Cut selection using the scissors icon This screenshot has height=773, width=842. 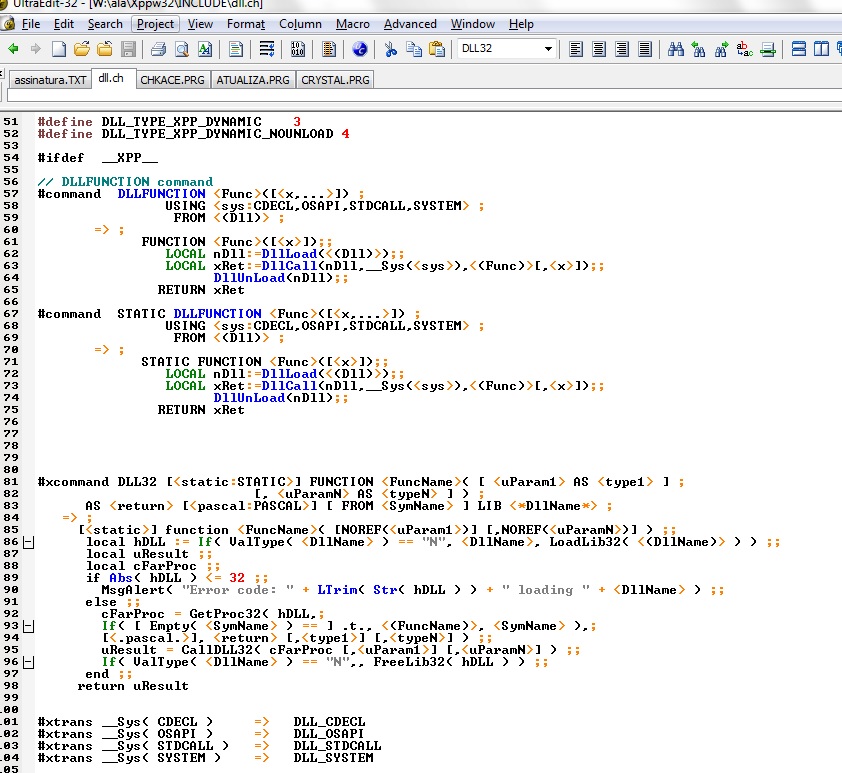390,48
